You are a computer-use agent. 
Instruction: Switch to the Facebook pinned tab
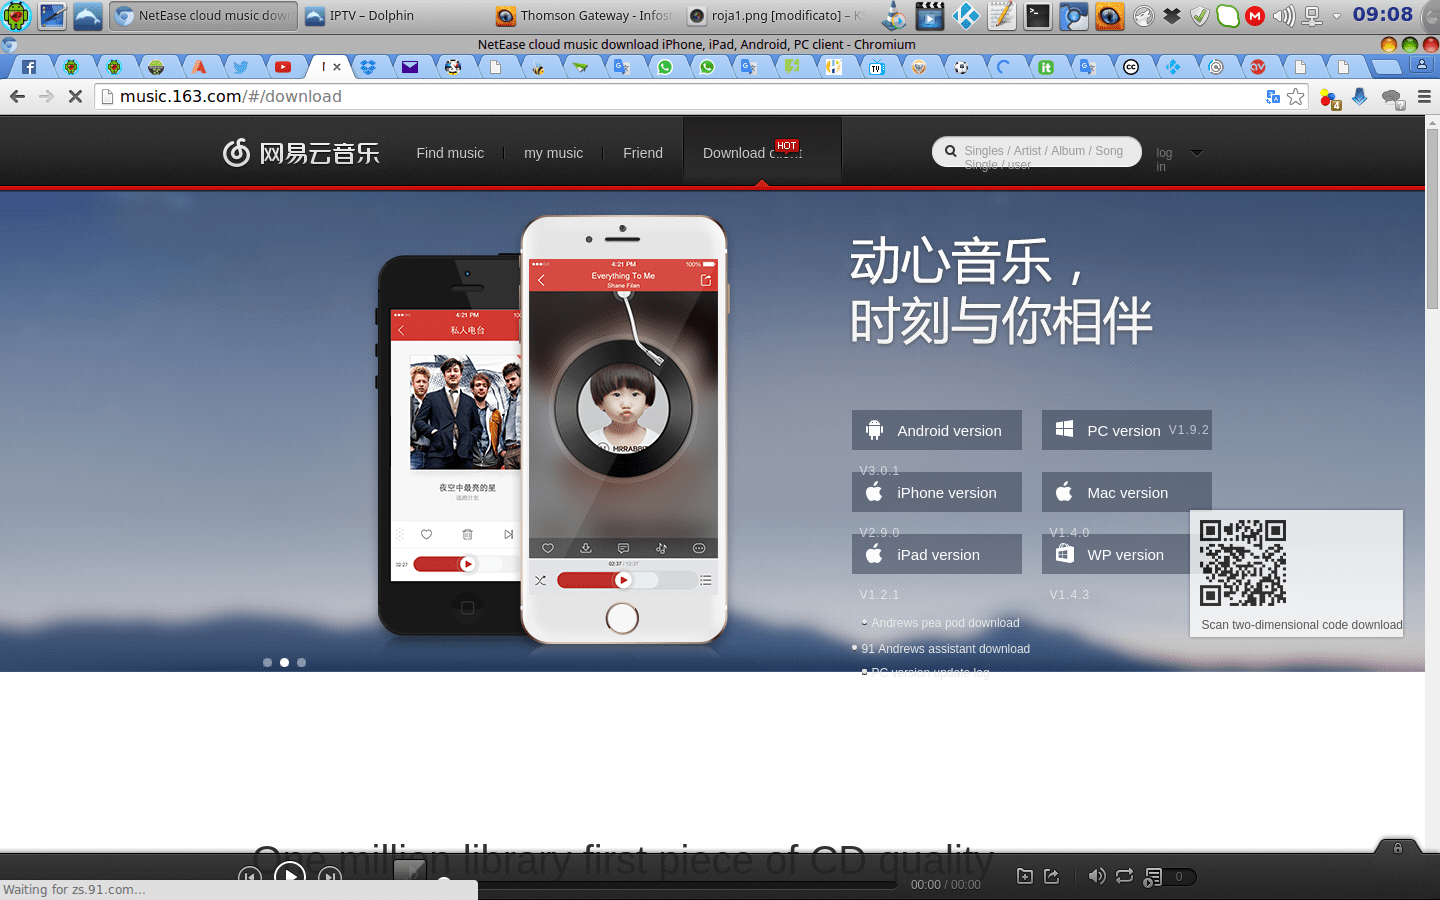pos(29,67)
